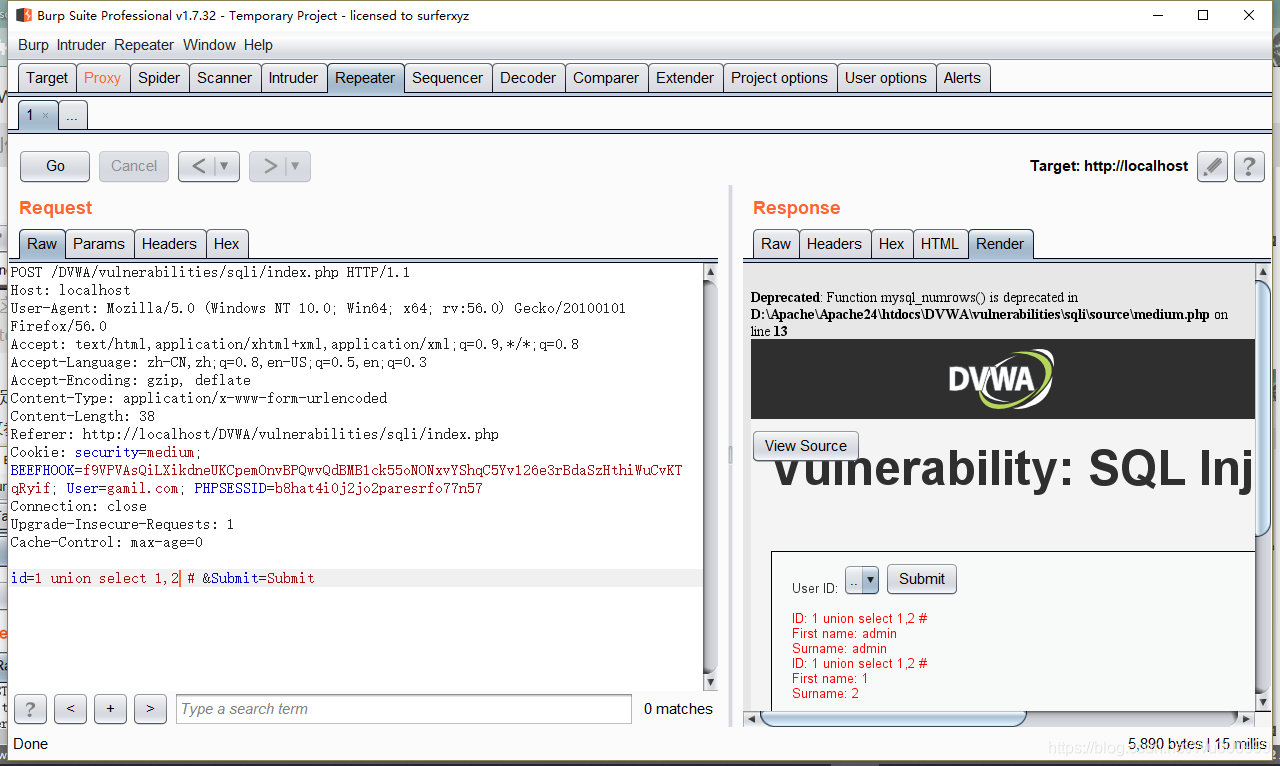The image size is (1280, 766).
Task: Switch to the Decoder tab
Action: [x=528, y=78]
